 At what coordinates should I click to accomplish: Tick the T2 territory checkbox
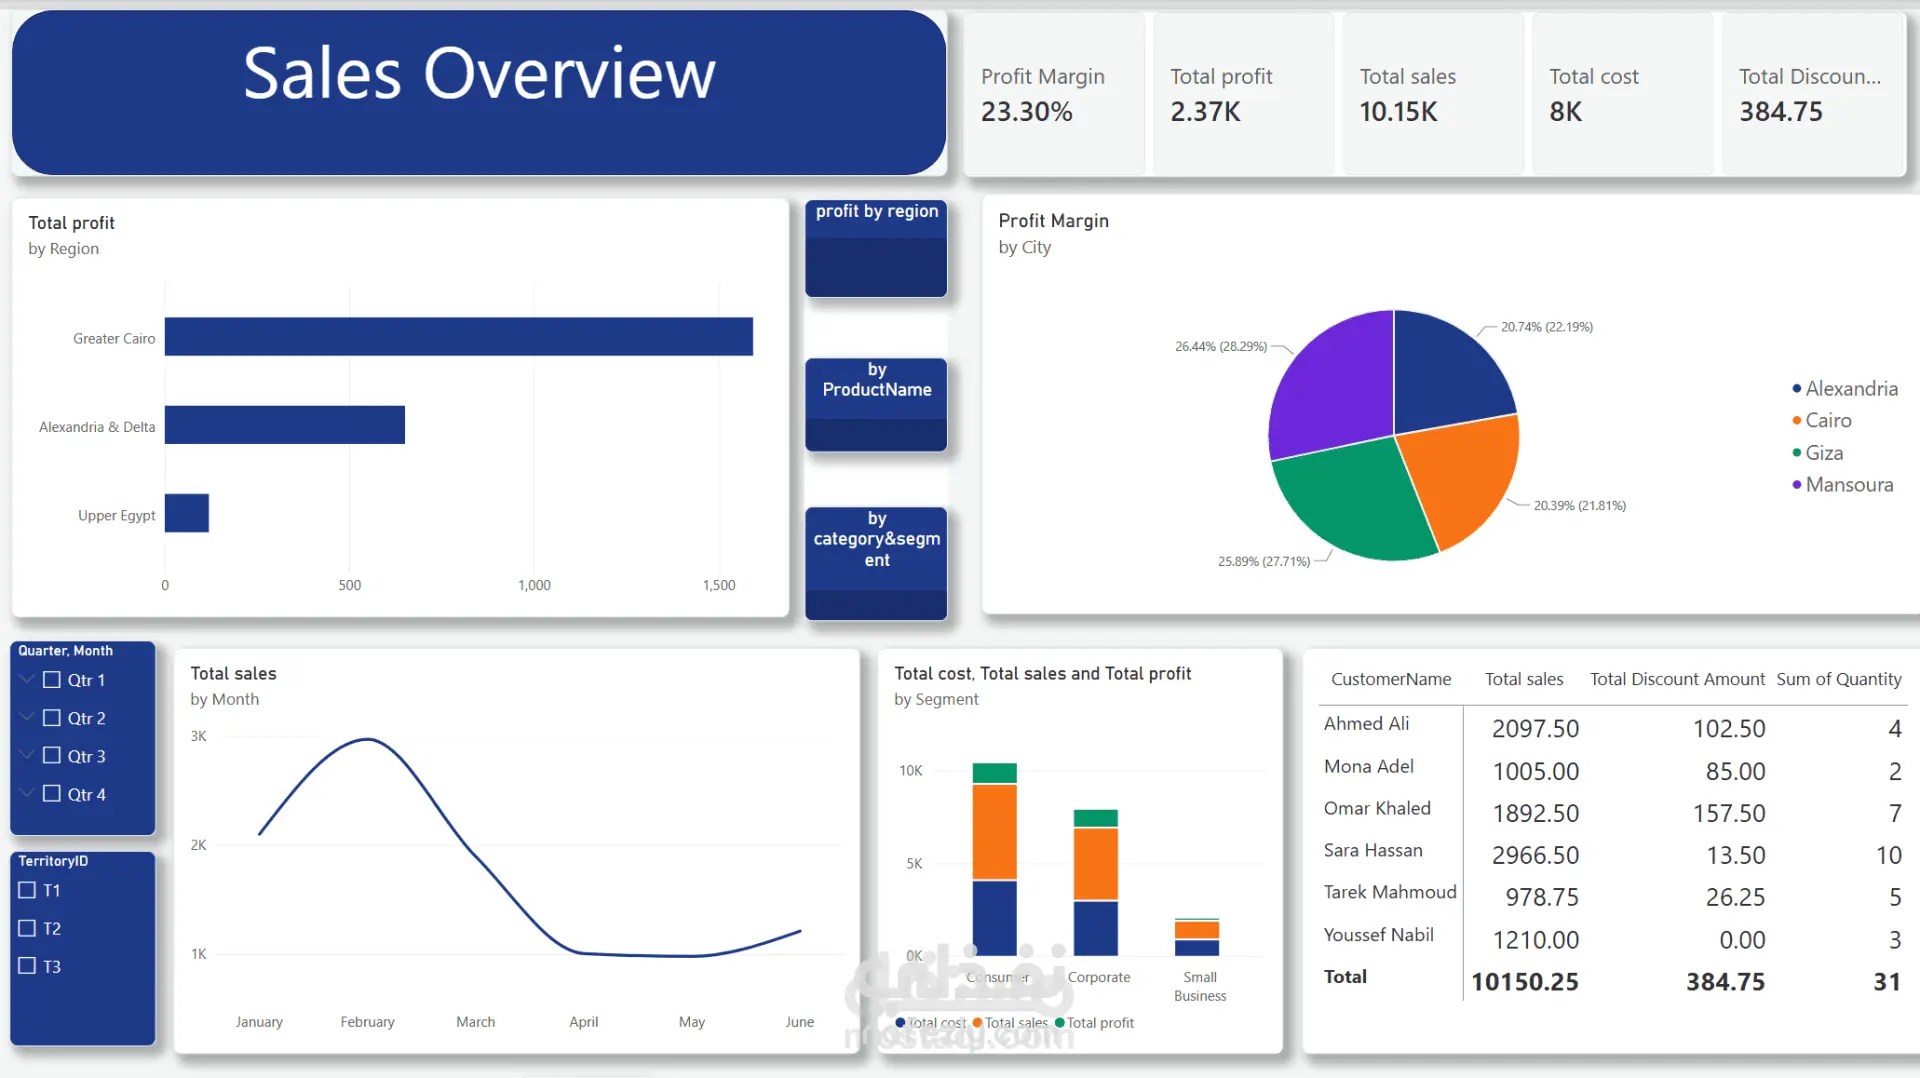coord(27,928)
